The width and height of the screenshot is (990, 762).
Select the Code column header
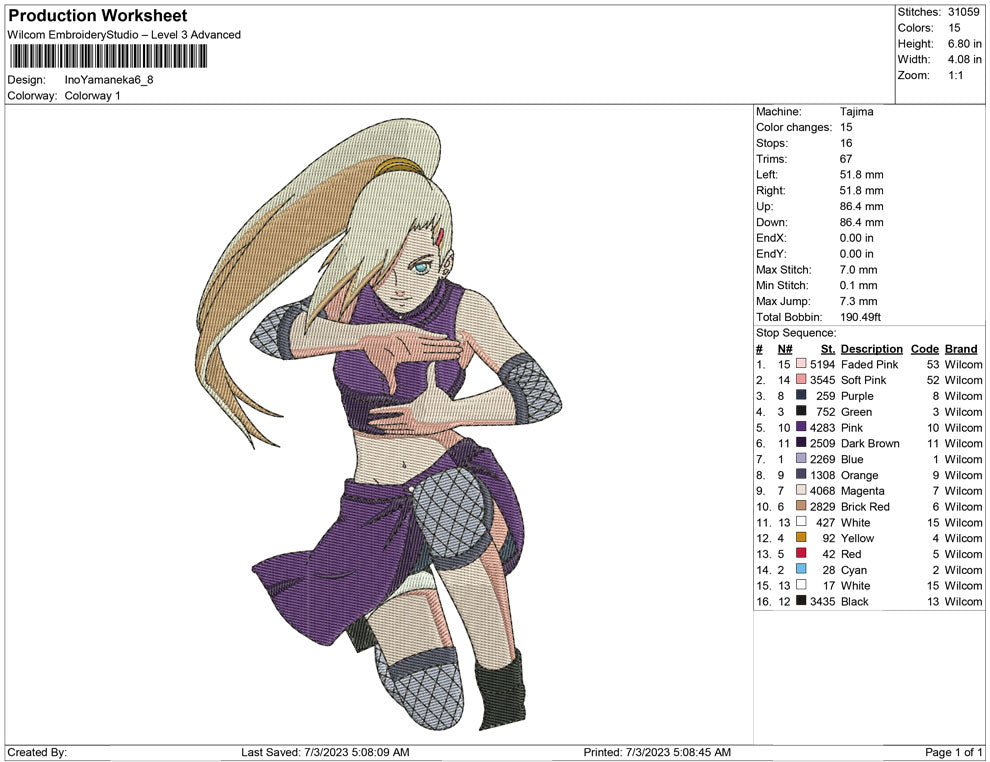(925, 348)
